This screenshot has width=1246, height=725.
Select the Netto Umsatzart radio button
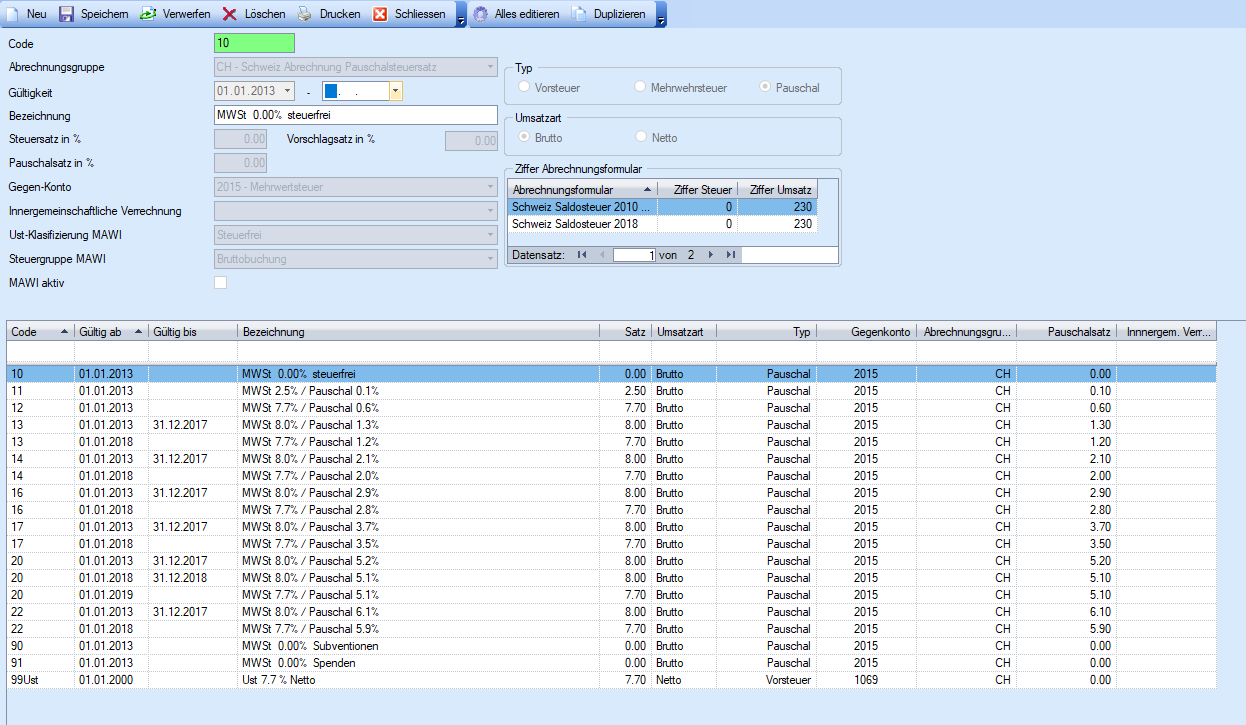[x=641, y=137]
